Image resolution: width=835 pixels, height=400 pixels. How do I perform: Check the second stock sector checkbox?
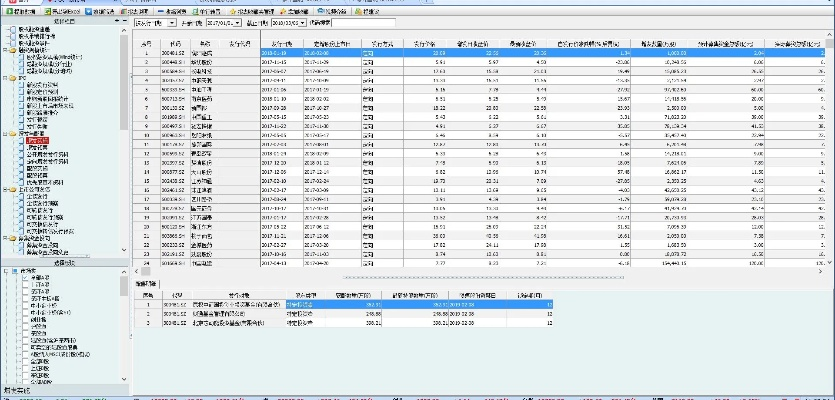coord(25,286)
